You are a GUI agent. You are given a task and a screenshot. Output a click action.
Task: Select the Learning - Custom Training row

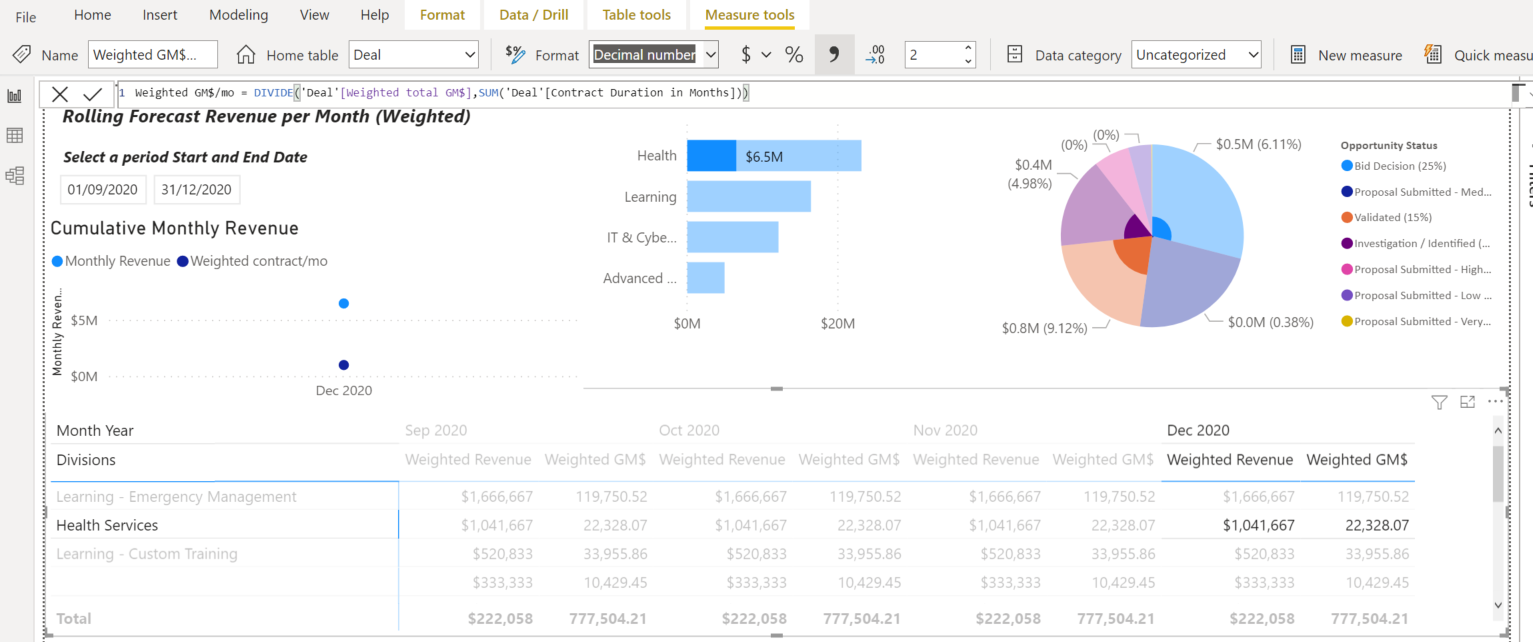(147, 554)
